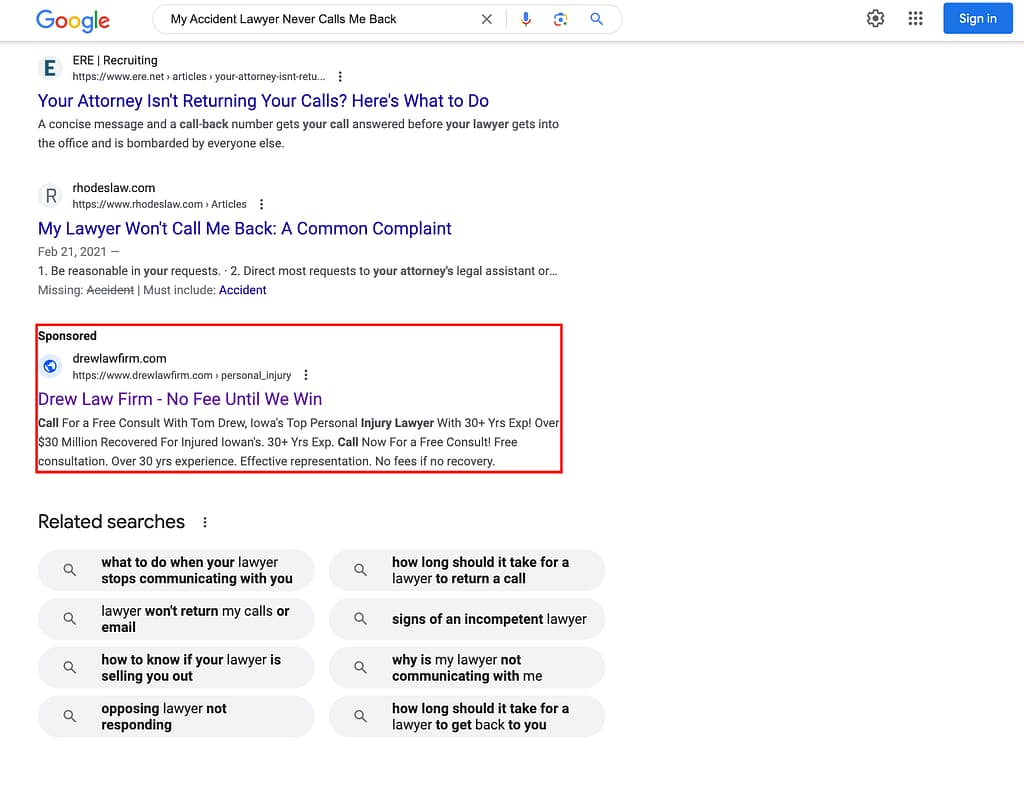This screenshot has width=1024, height=802.
Task: Click the rhodeslaw.com Articles URL text
Action: 159,204
